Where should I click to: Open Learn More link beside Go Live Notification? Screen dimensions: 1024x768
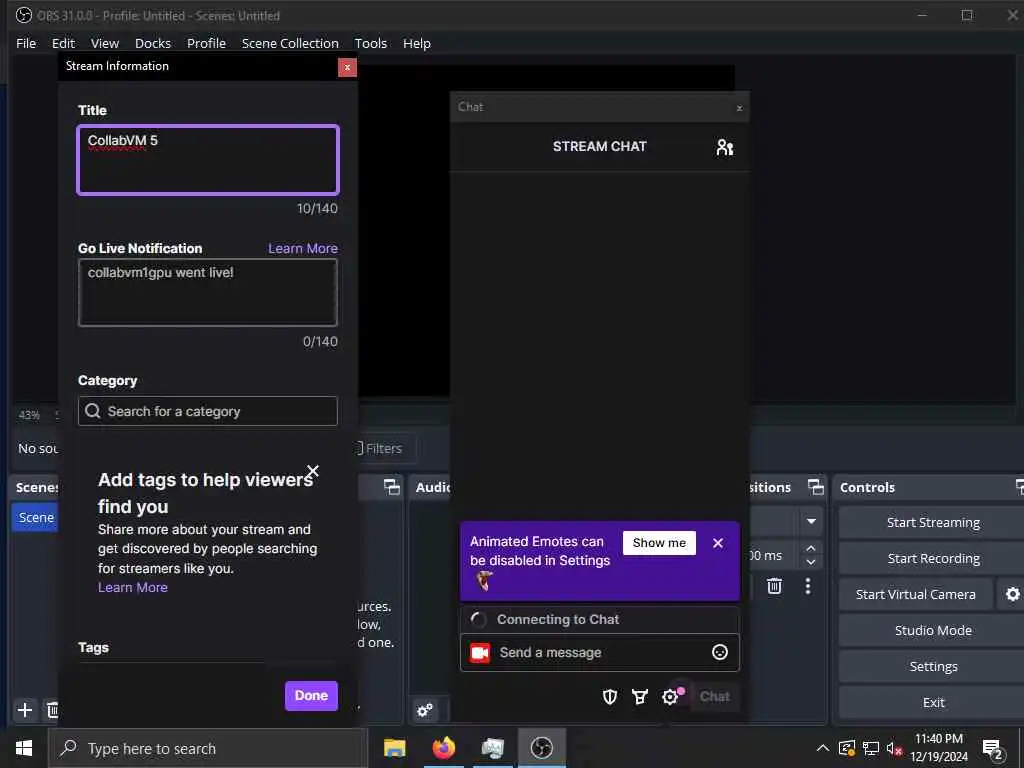click(302, 248)
